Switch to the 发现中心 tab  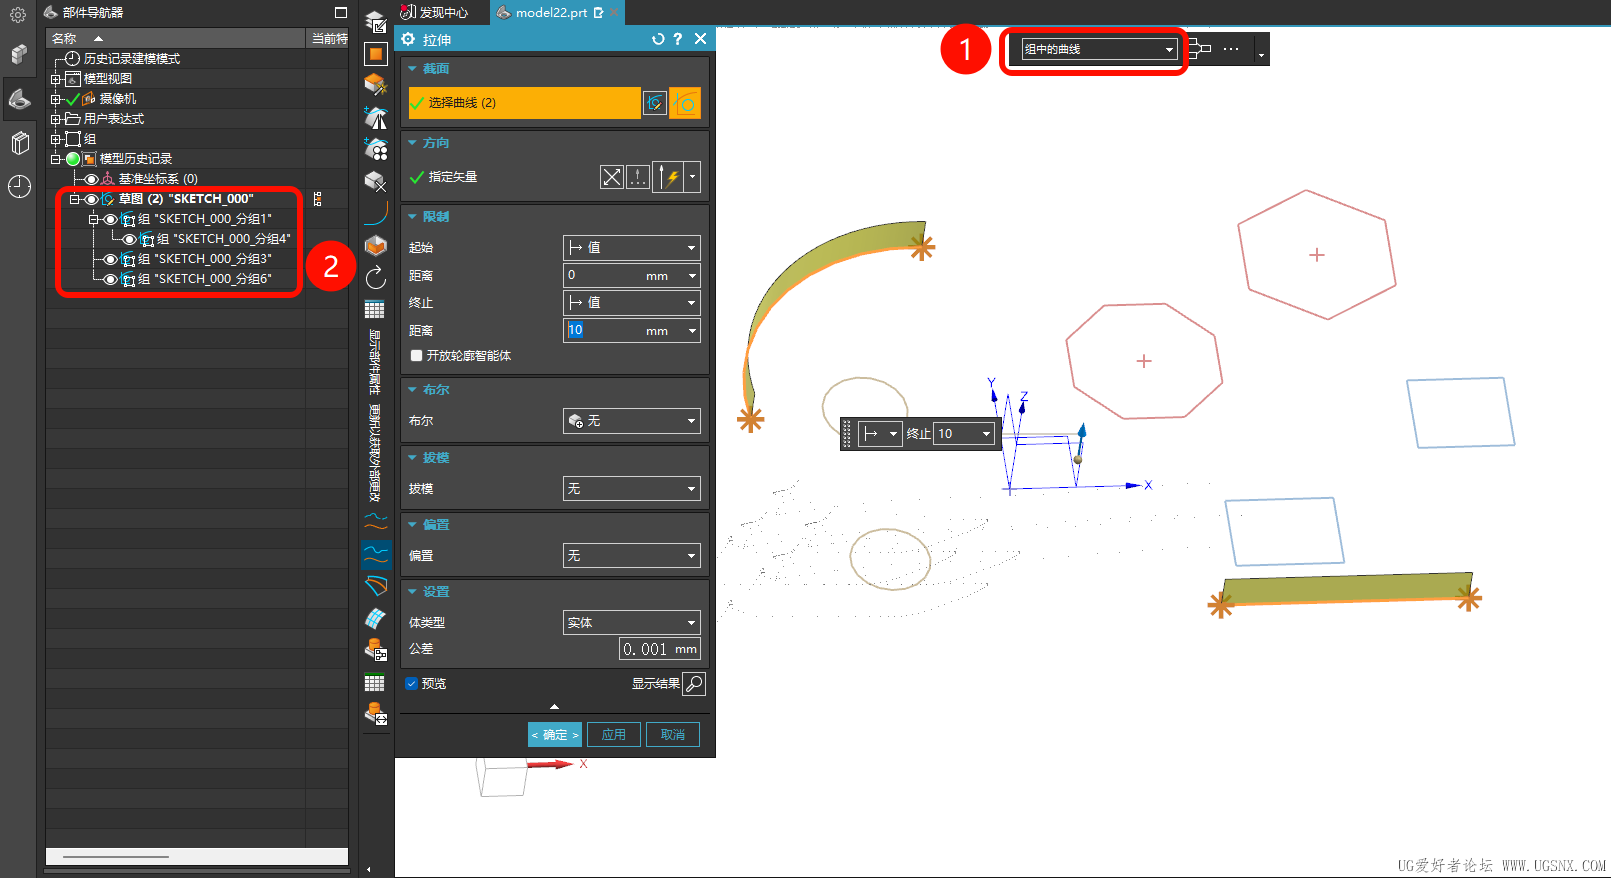pos(435,12)
